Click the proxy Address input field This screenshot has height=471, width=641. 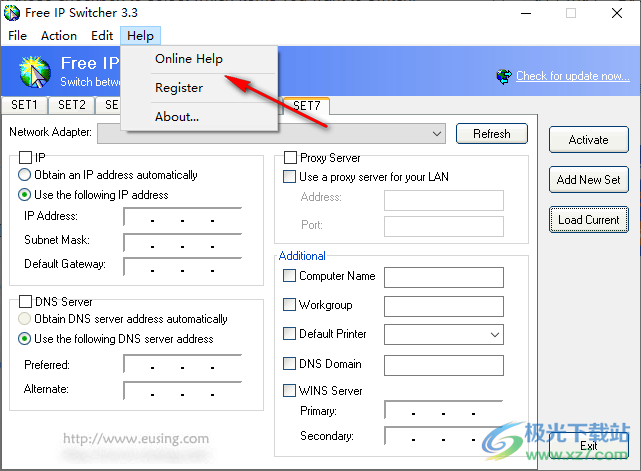click(x=444, y=200)
